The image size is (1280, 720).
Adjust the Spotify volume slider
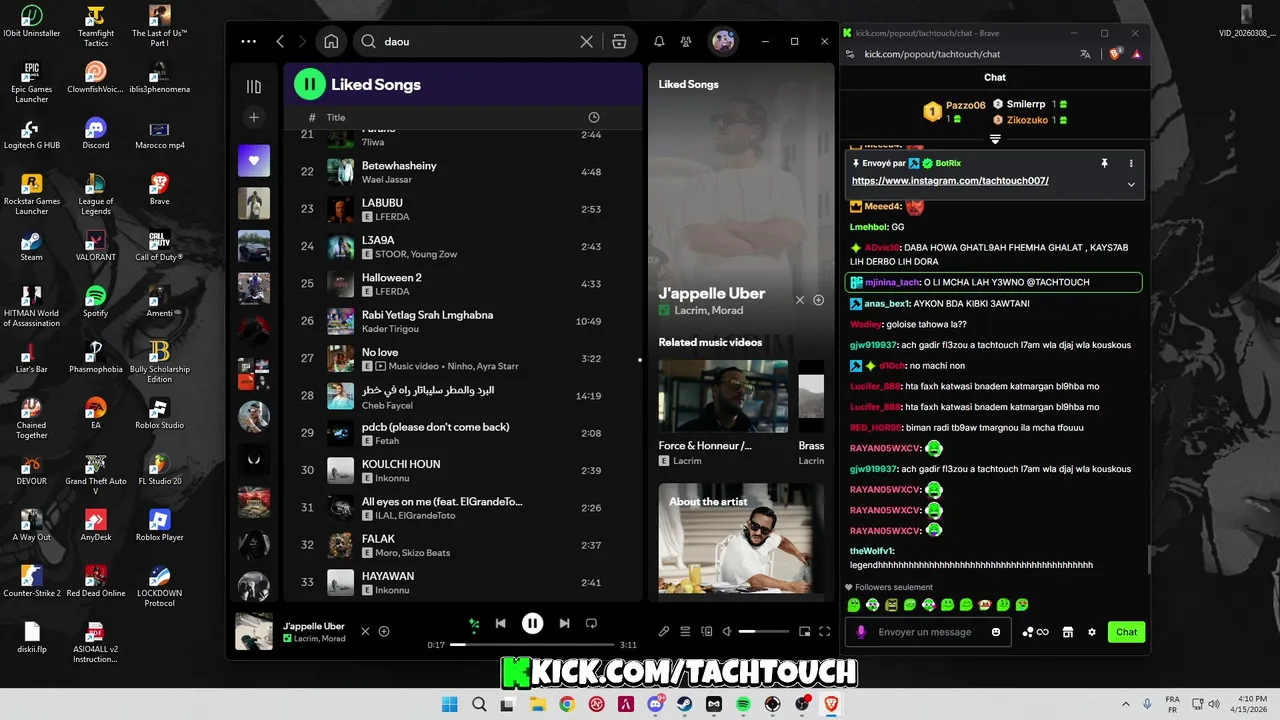click(x=763, y=631)
